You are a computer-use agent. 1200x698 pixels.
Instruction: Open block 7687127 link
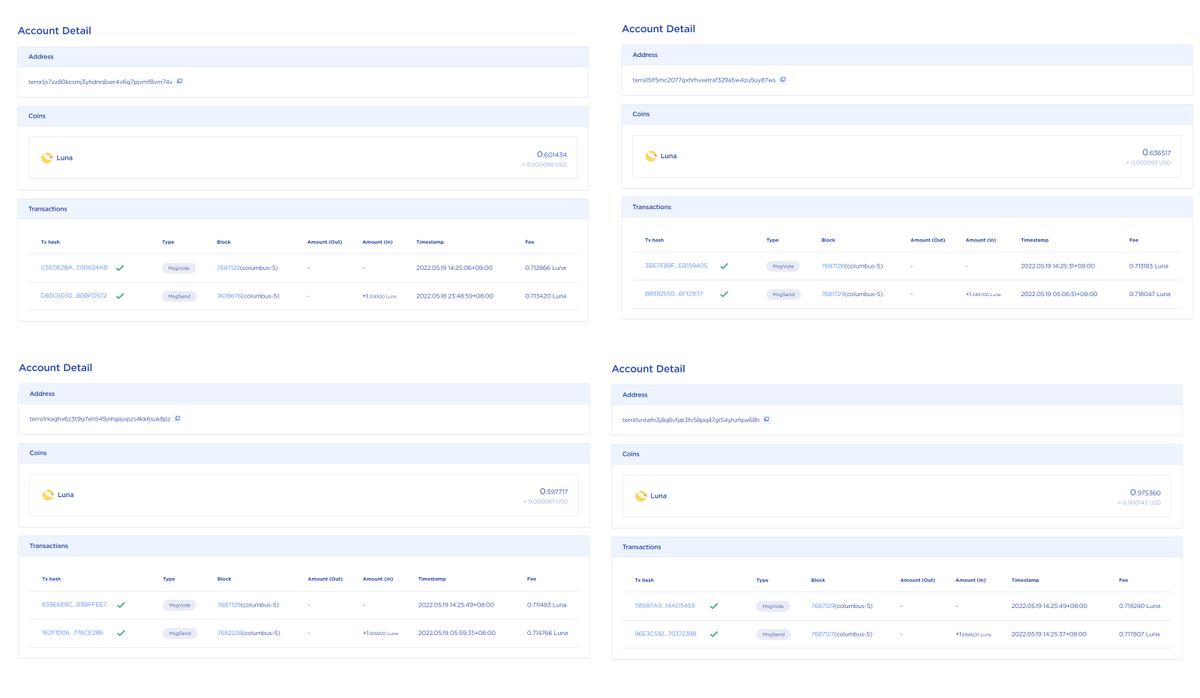[x=822, y=634]
